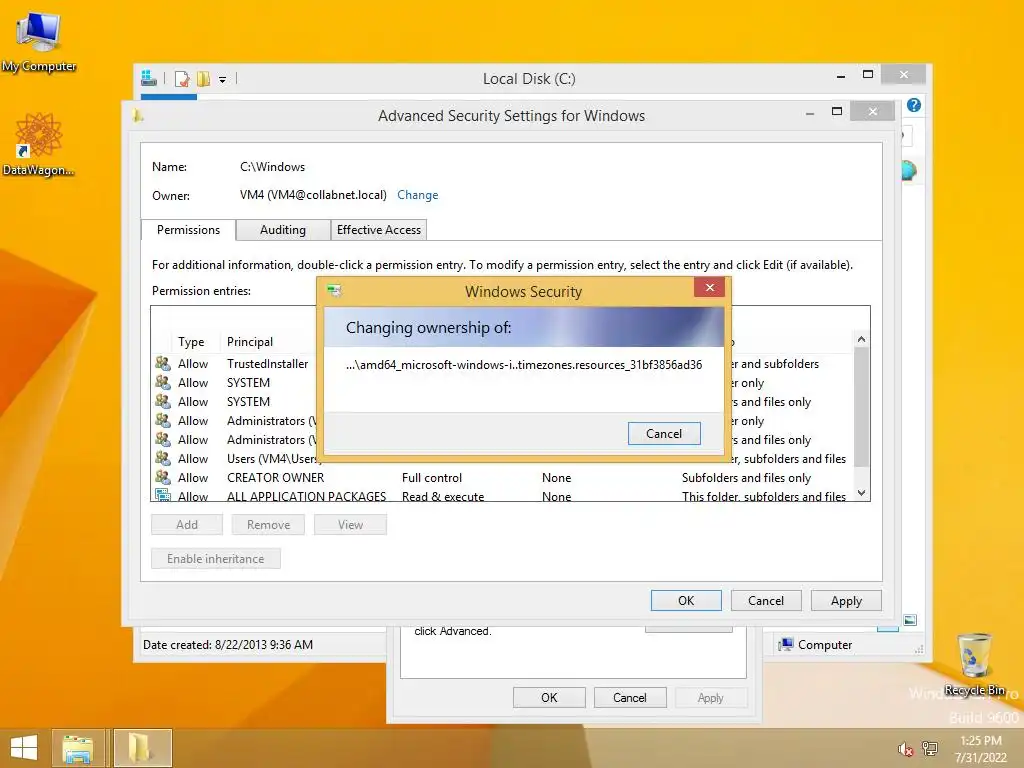1024x768 pixels.
Task: Maximize the Advanced Security Settings window
Action: [837, 112]
